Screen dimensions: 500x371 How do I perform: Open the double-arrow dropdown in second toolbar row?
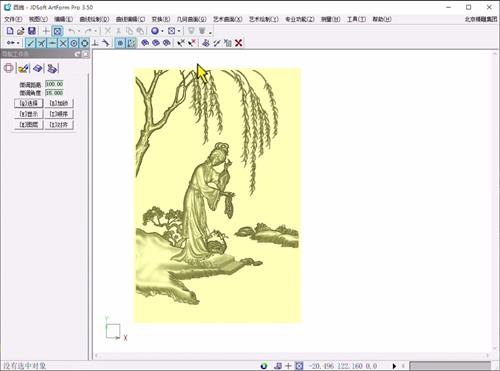point(18,43)
